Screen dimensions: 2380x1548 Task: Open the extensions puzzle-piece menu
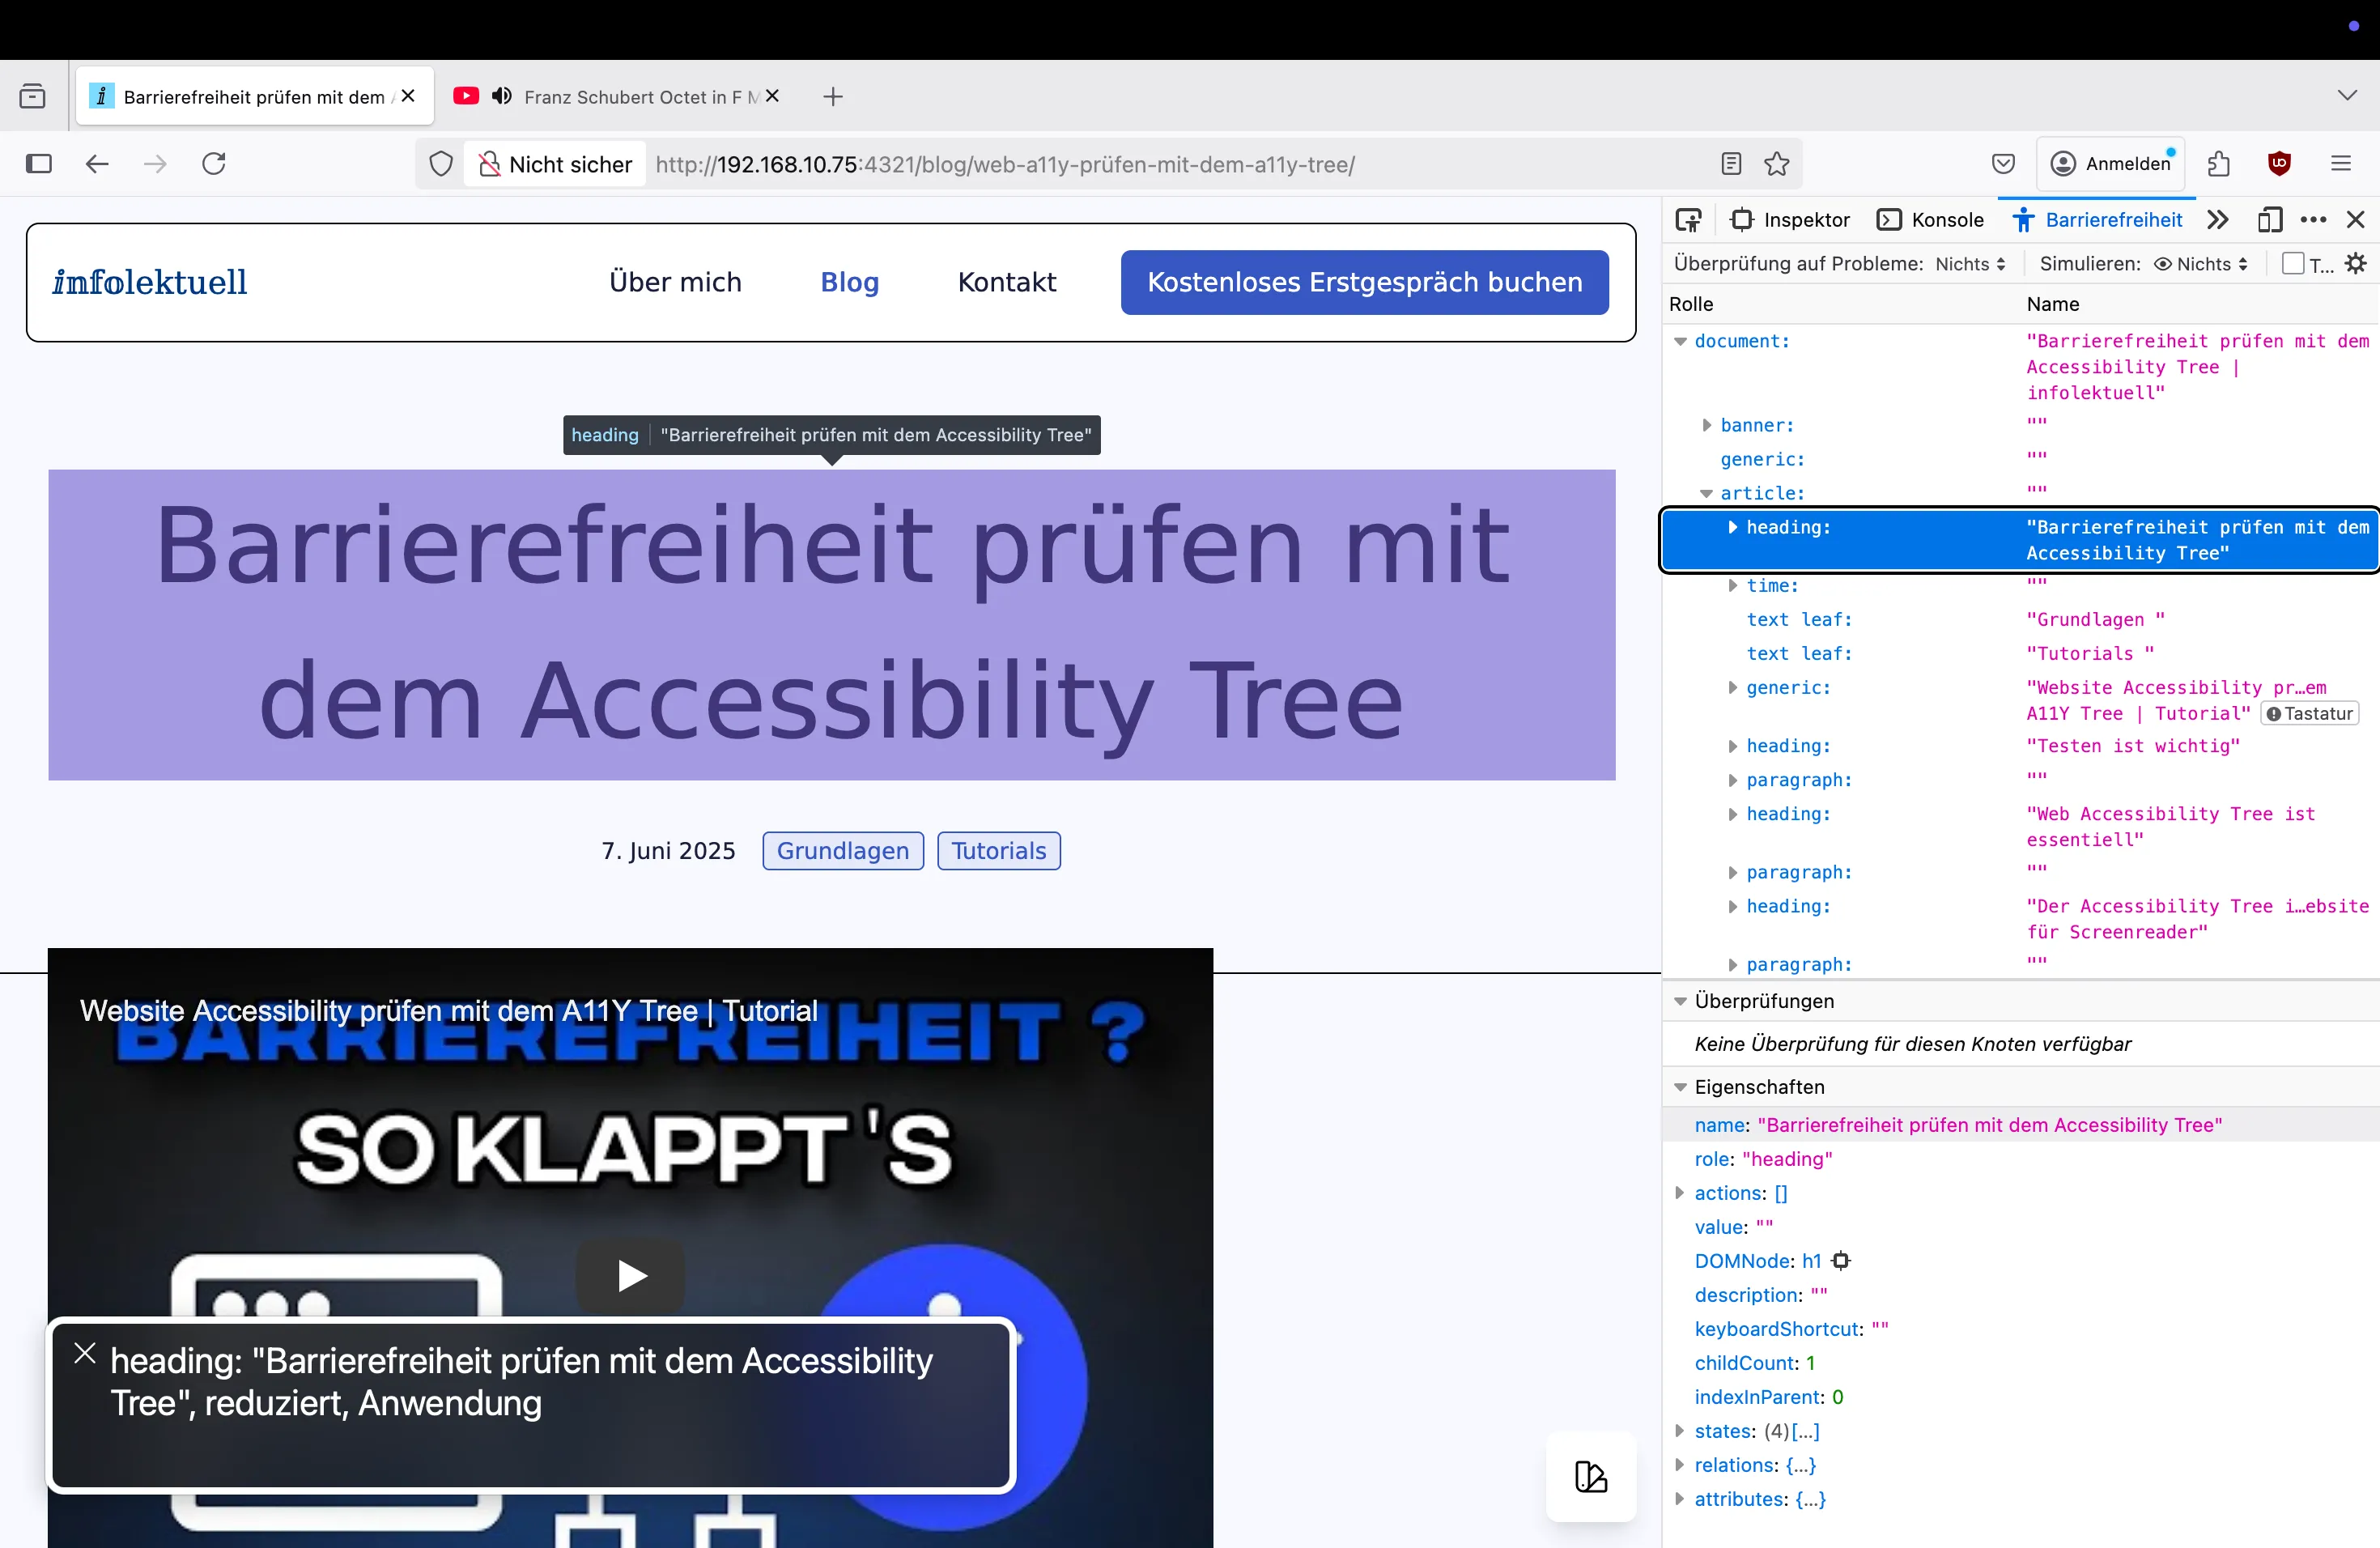(x=2219, y=163)
